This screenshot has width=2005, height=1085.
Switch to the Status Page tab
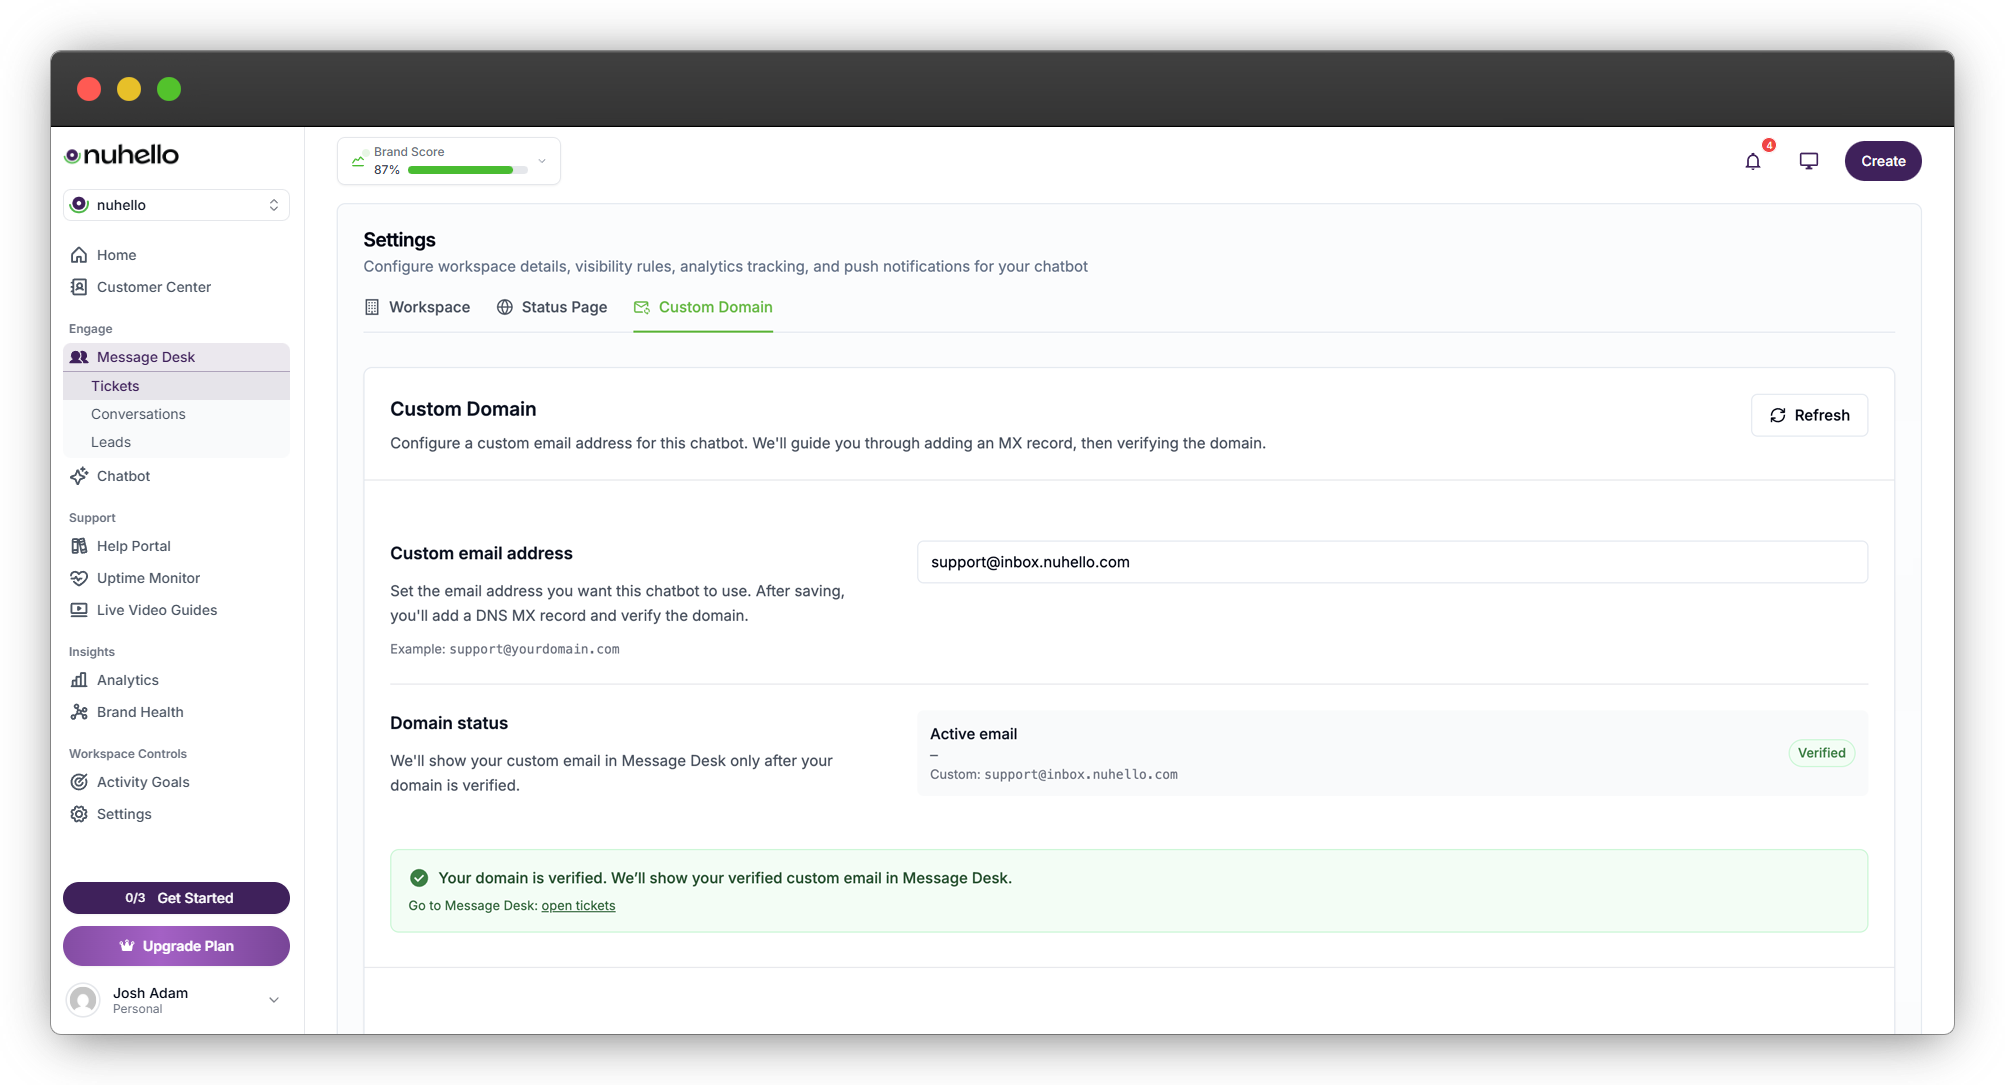click(x=552, y=307)
